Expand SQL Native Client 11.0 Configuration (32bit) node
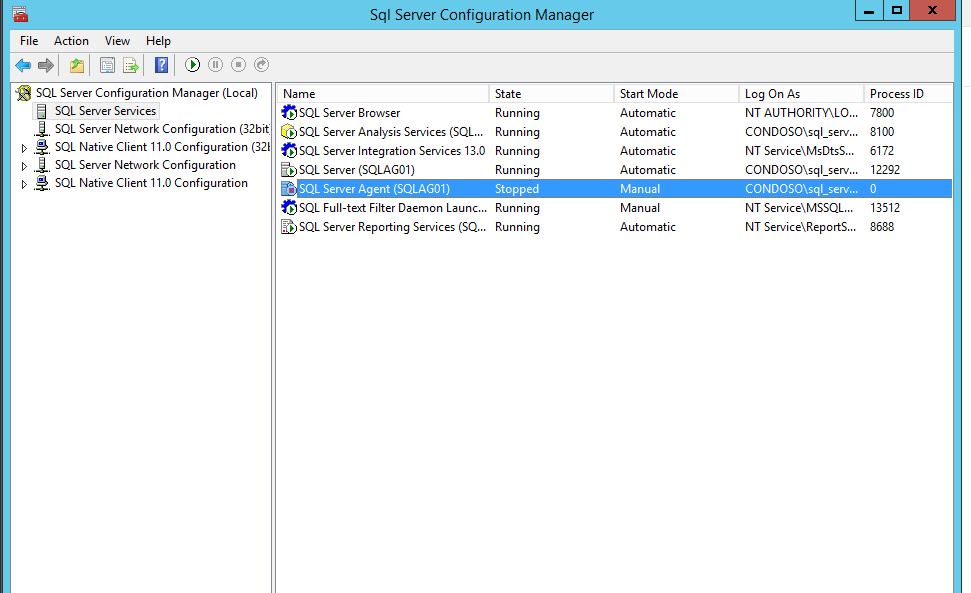 (24, 148)
